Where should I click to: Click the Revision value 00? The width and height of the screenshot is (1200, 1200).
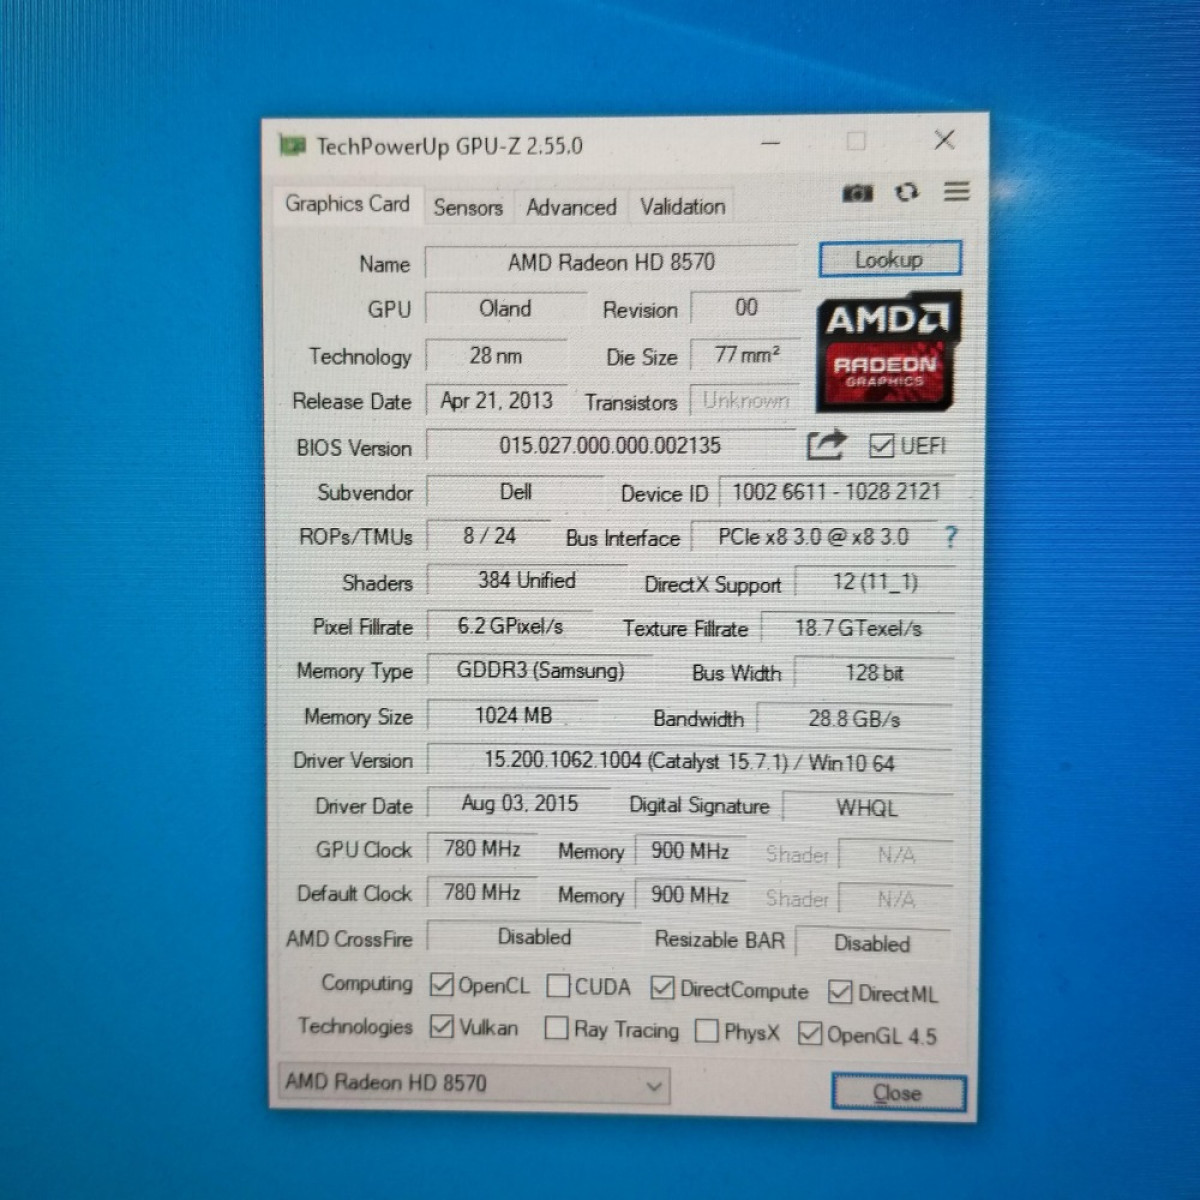[746, 308]
